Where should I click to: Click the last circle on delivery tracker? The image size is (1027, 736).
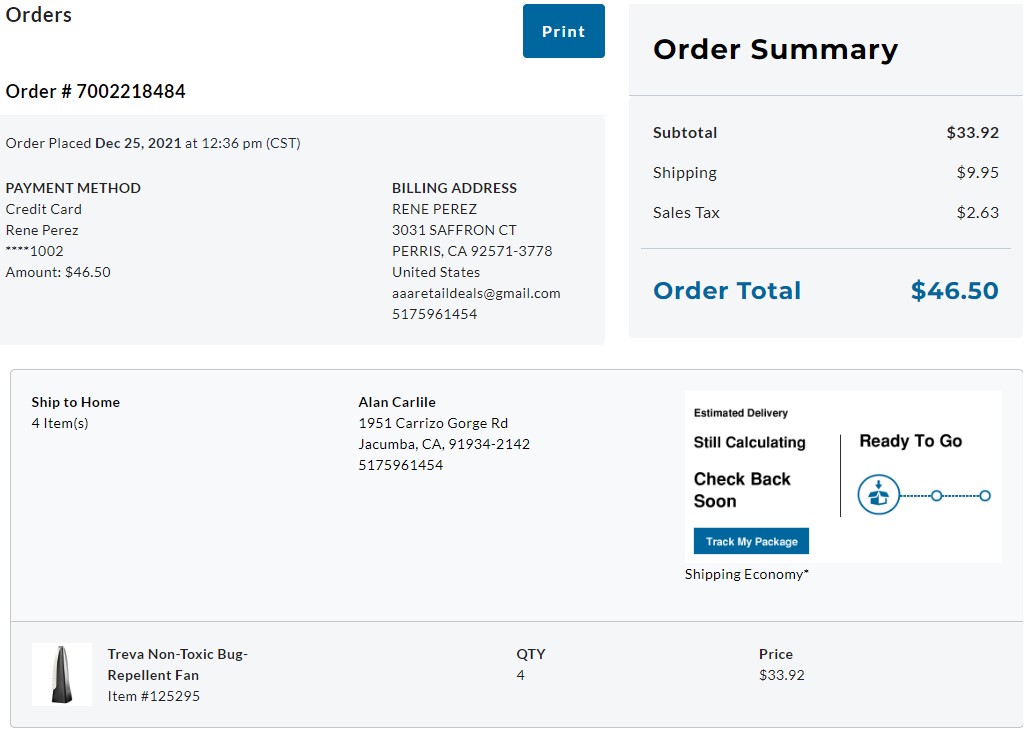click(985, 496)
